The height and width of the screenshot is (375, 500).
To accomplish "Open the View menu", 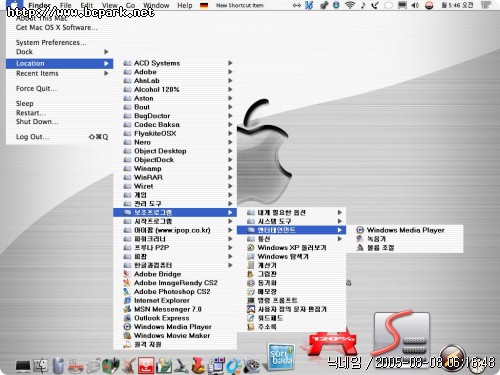I will coord(109,5).
